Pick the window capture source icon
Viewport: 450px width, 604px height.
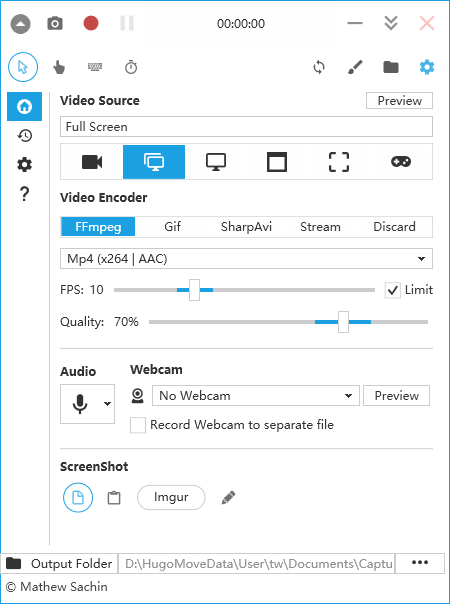pos(277,162)
